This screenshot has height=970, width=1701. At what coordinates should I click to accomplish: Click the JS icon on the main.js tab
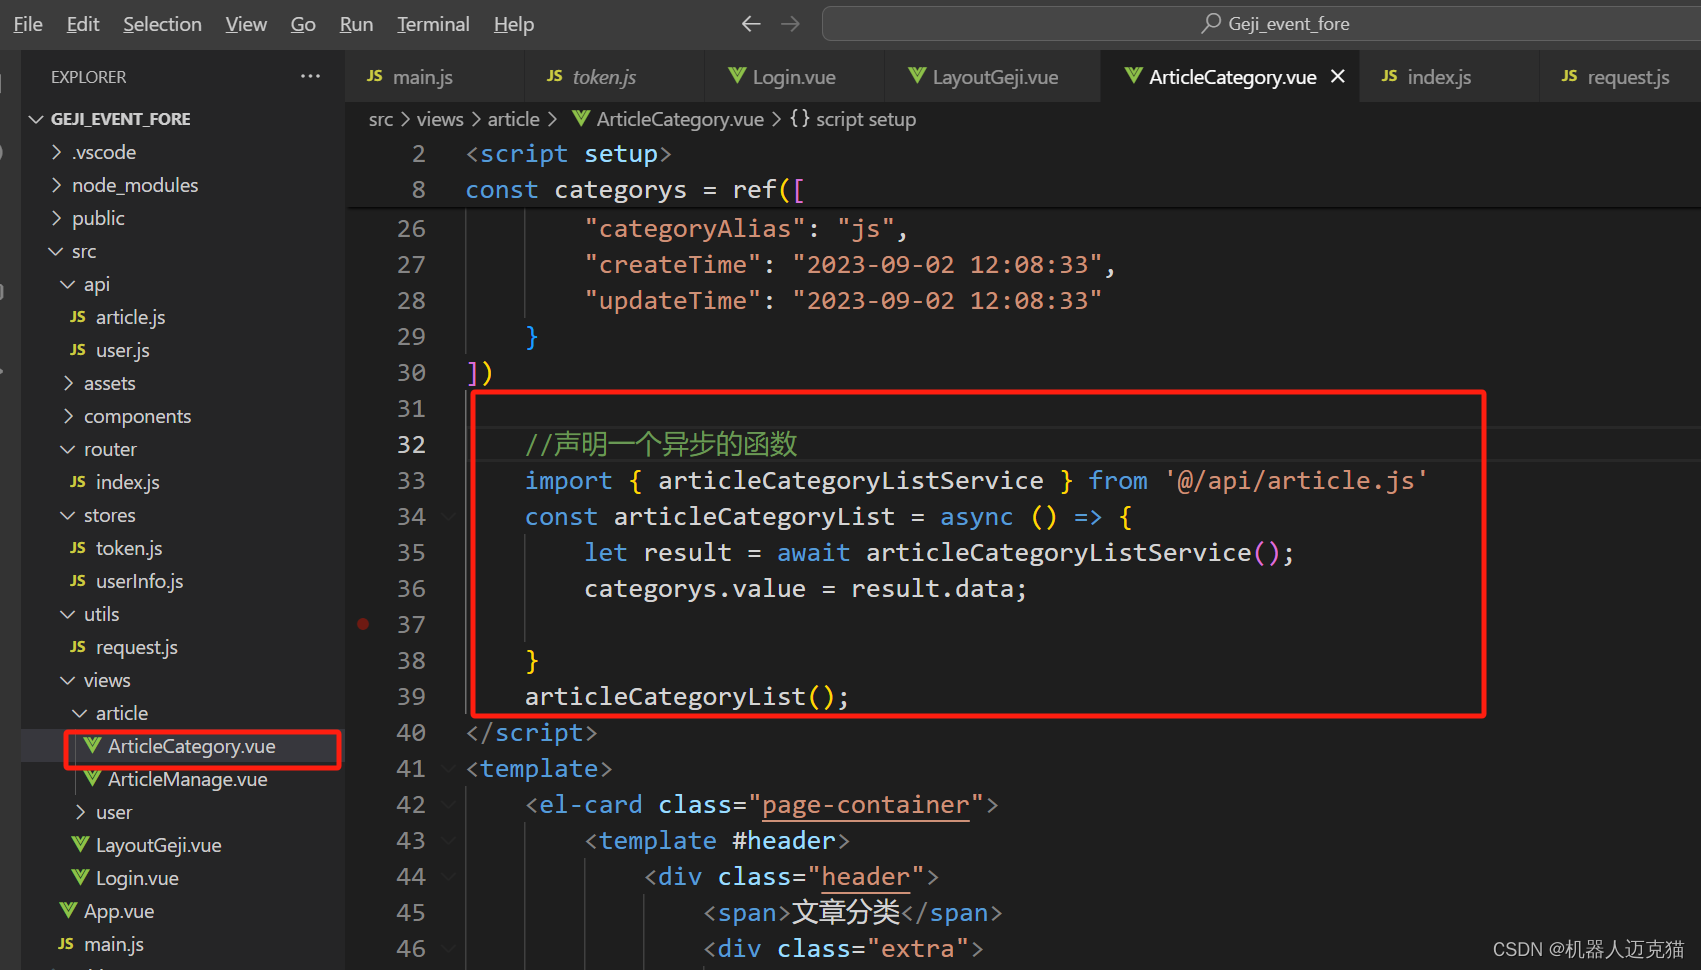374,76
